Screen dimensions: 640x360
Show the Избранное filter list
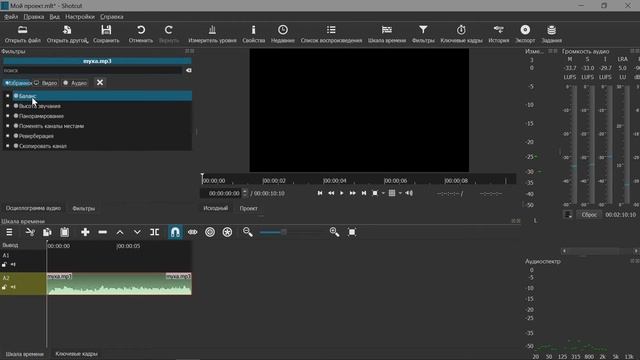click(x=18, y=83)
